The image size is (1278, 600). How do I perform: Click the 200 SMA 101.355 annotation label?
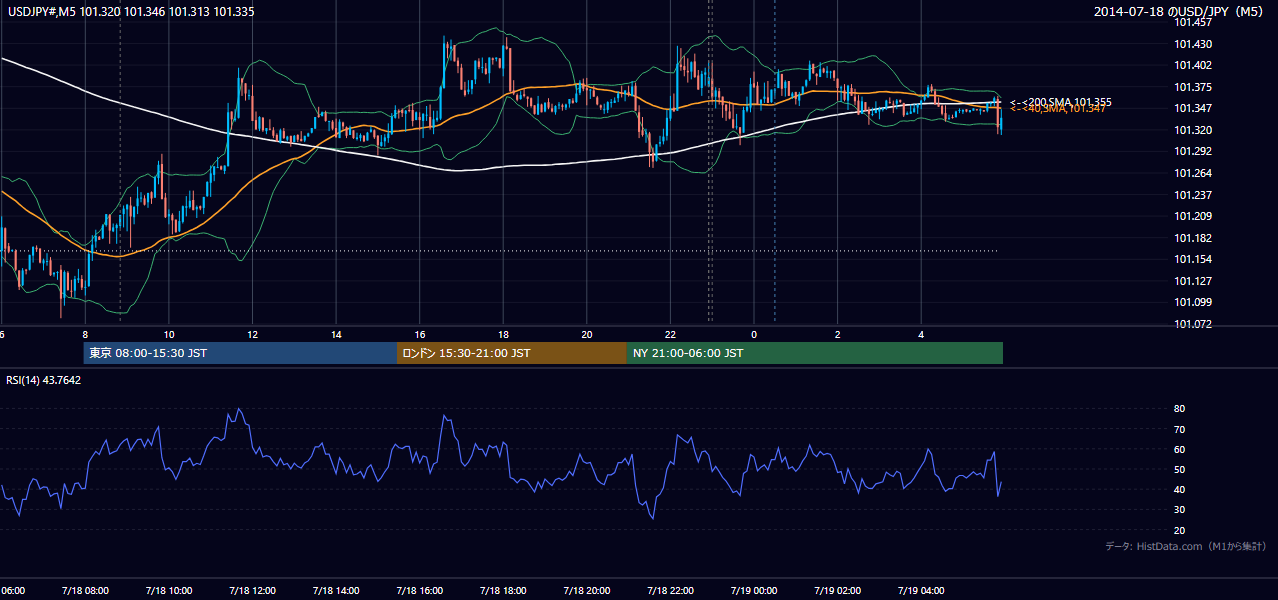(1060, 102)
